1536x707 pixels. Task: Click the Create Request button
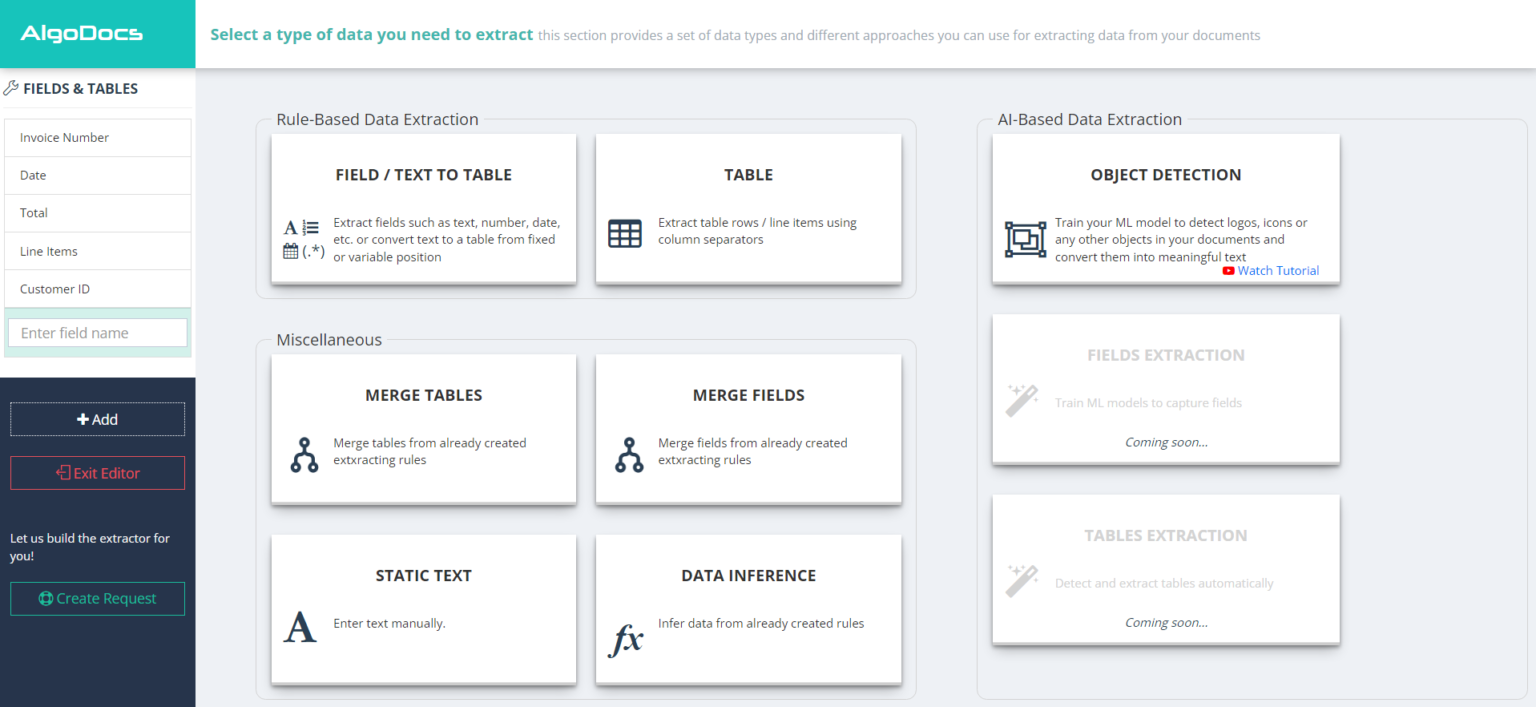coord(97,598)
